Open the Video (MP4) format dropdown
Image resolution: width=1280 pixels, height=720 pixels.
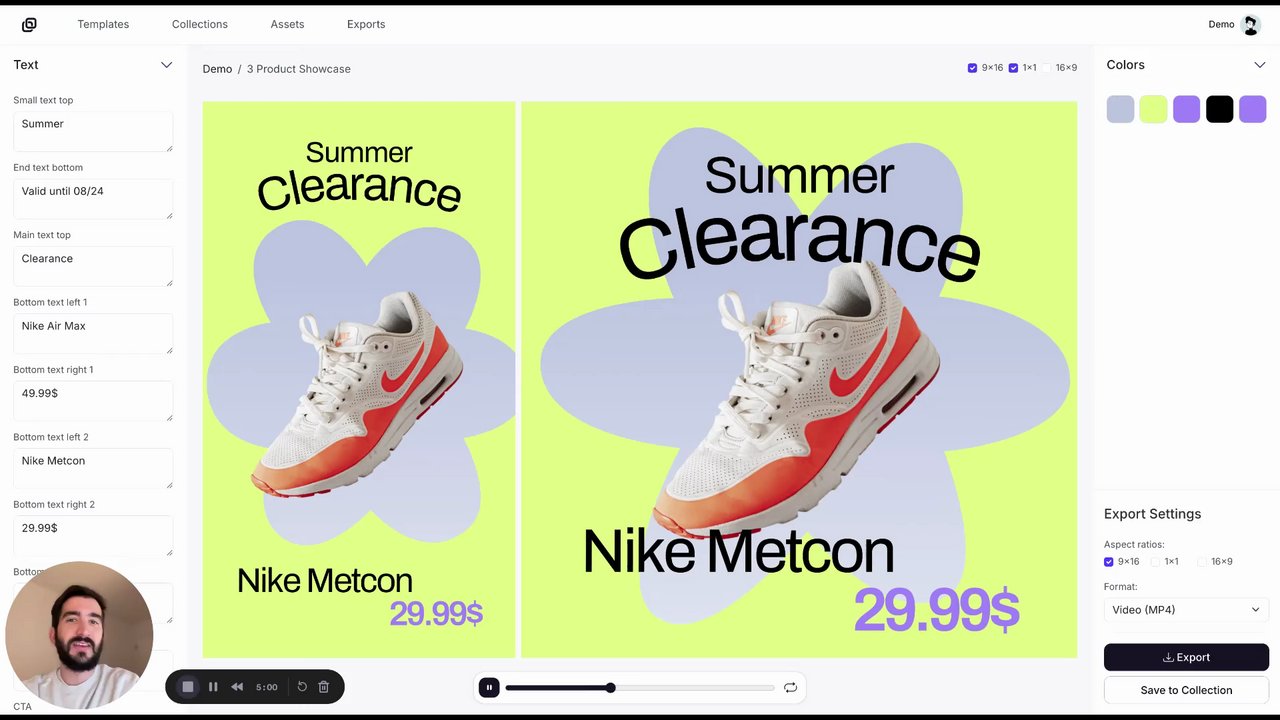(x=1186, y=610)
